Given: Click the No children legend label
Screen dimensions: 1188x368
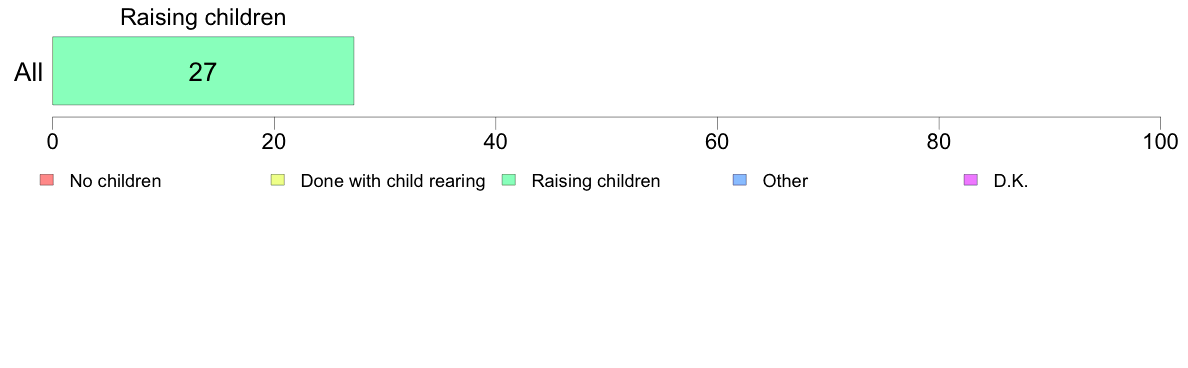Looking at the screenshot, I should [115, 181].
